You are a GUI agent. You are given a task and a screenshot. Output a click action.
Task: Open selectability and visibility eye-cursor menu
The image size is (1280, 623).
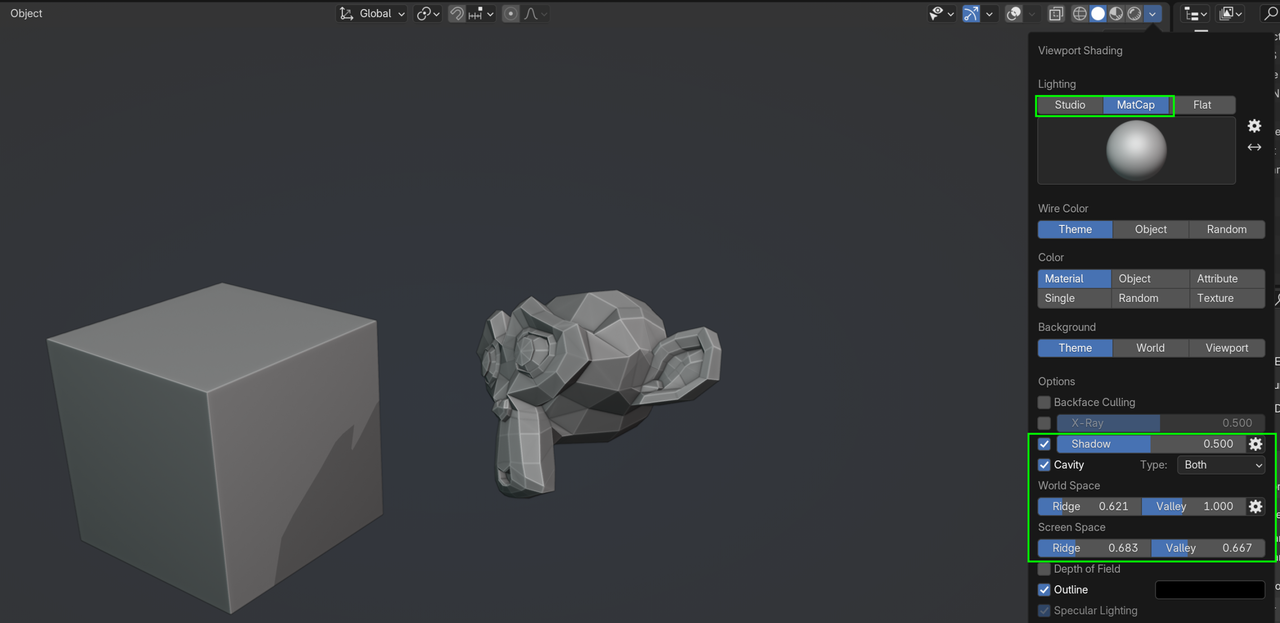pos(941,14)
